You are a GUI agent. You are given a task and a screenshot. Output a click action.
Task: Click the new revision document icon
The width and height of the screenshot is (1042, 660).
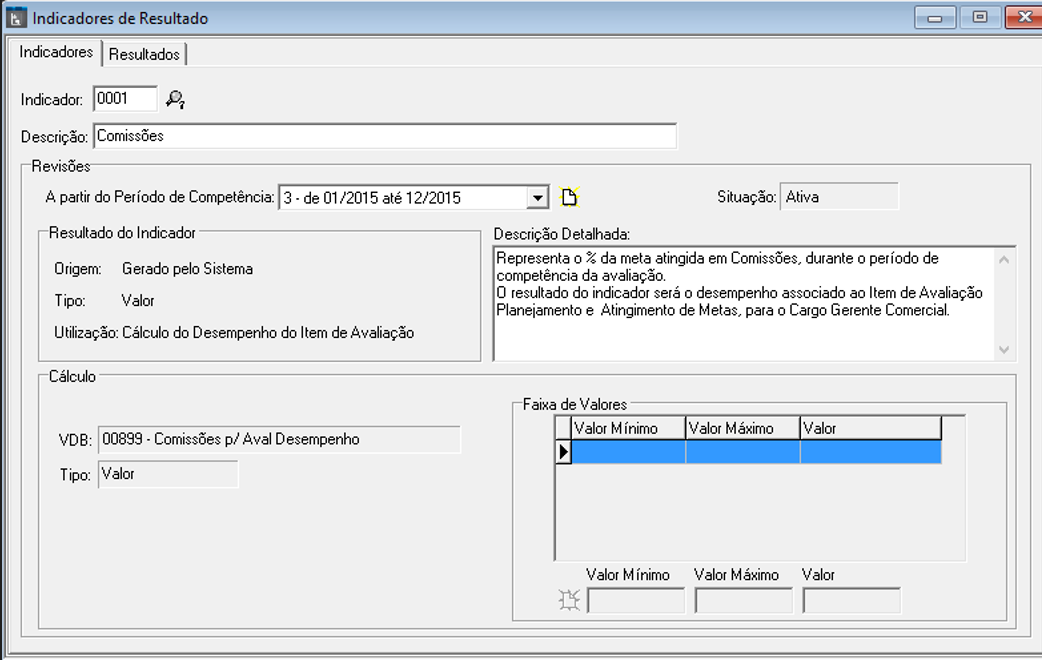570,197
